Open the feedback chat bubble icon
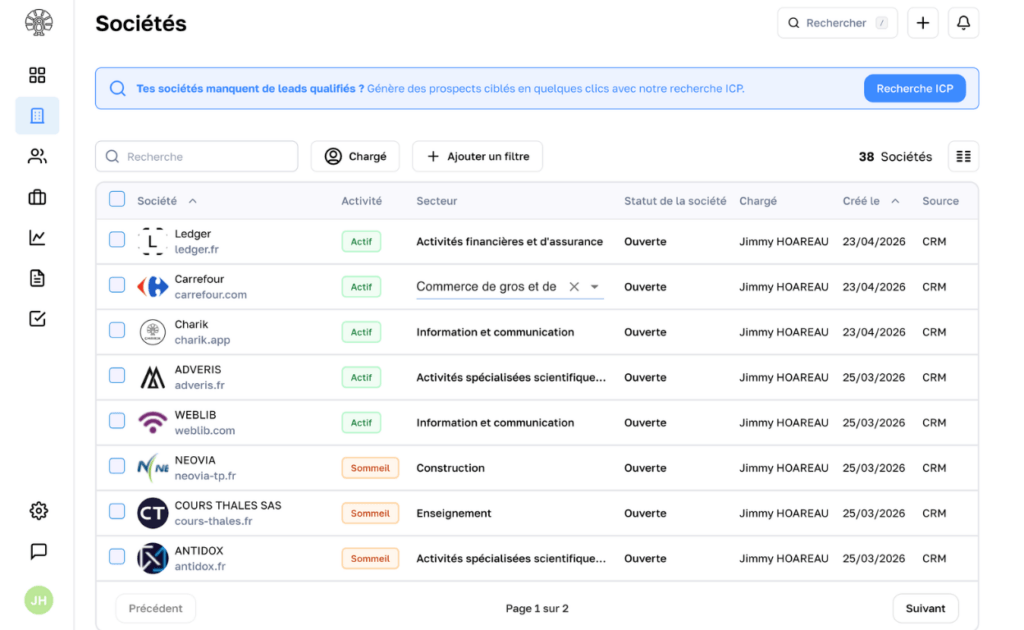Viewport: 1024px width, 630px height. (38, 551)
